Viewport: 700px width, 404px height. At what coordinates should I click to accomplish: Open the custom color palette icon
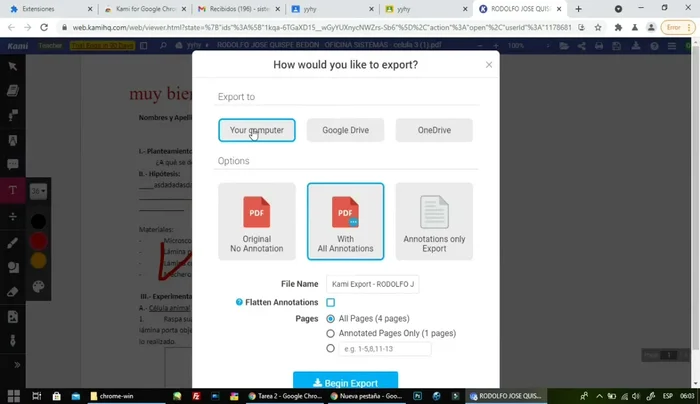(x=38, y=287)
